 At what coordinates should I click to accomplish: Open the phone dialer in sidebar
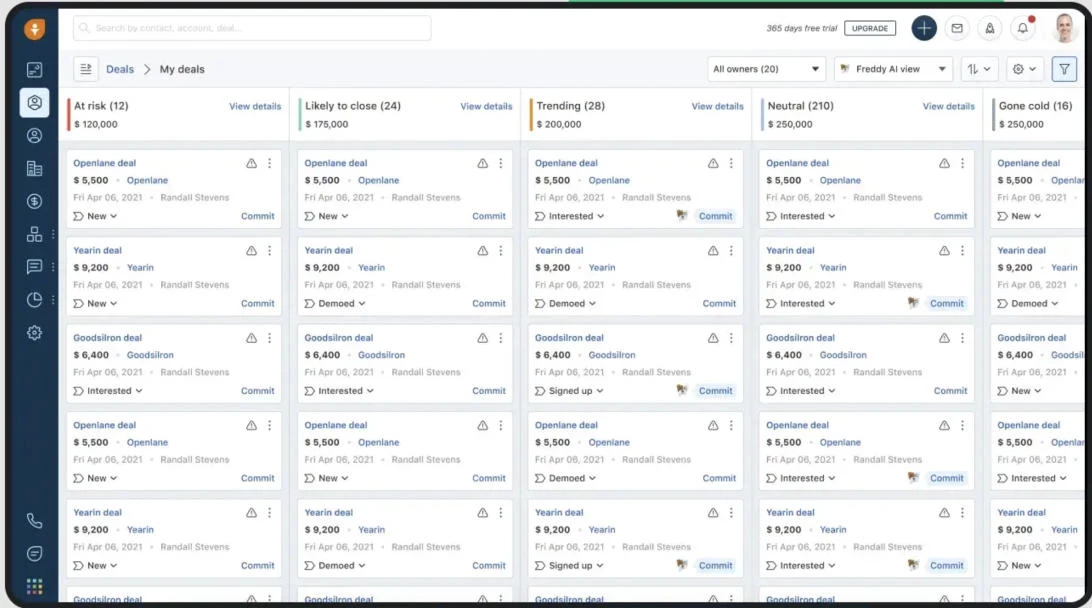tap(34, 520)
